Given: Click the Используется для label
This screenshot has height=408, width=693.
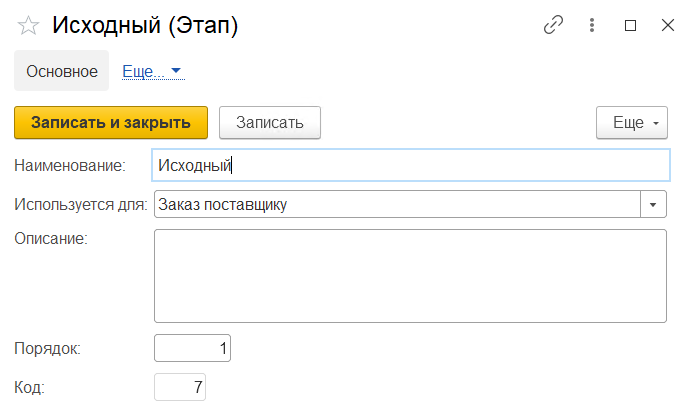Looking at the screenshot, I should (x=81, y=204).
